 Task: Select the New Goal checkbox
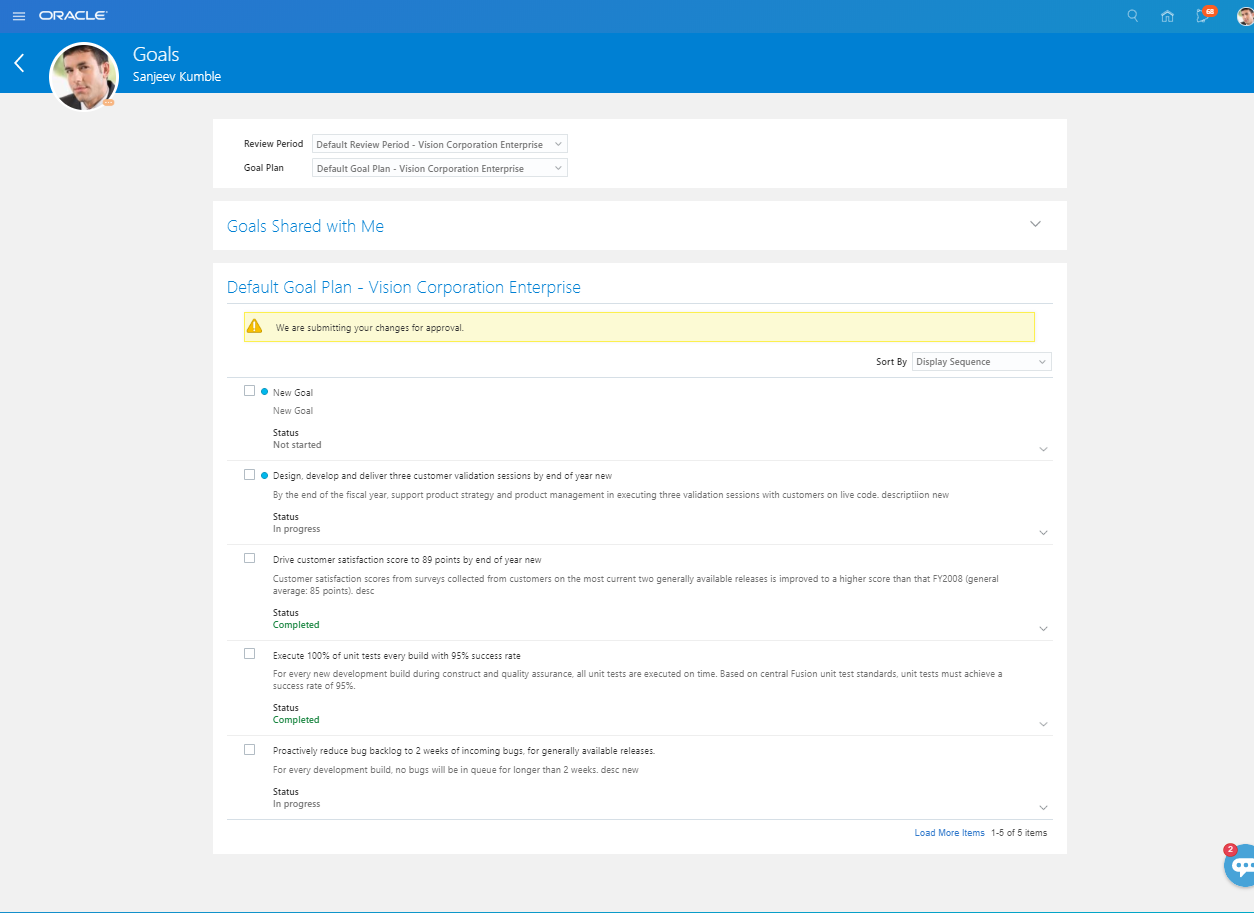click(x=249, y=390)
